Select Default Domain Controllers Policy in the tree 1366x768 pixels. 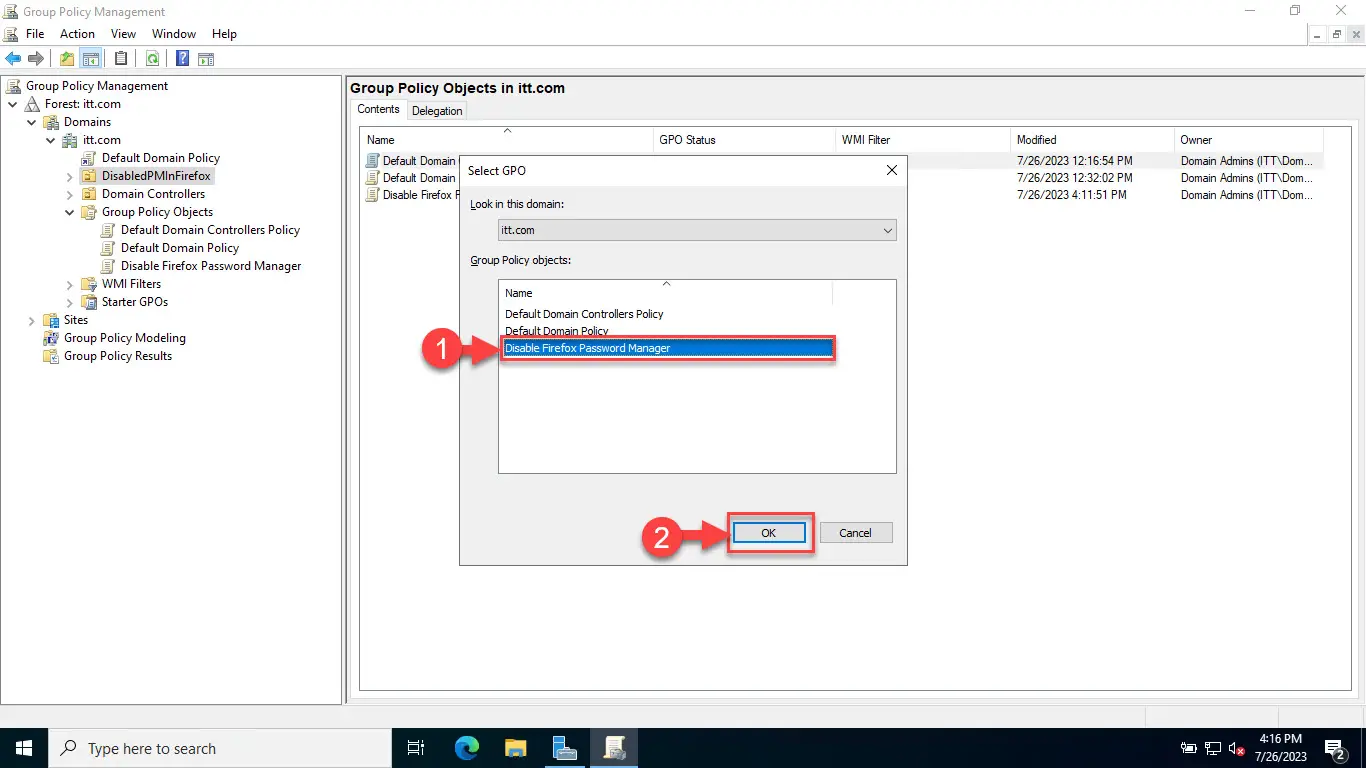(x=210, y=230)
